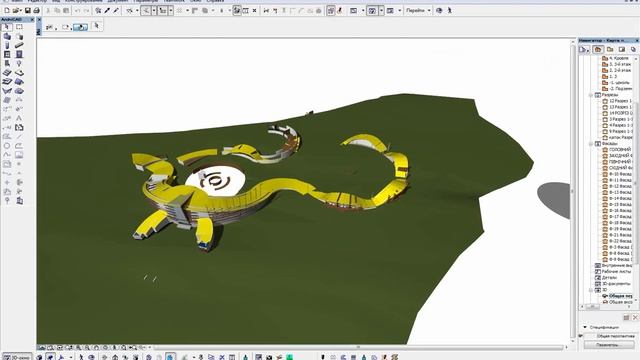Click the Publisher Sets icon in Navigator
Image resolution: width=640 pixels, height=360 pixels.
(x=633, y=49)
